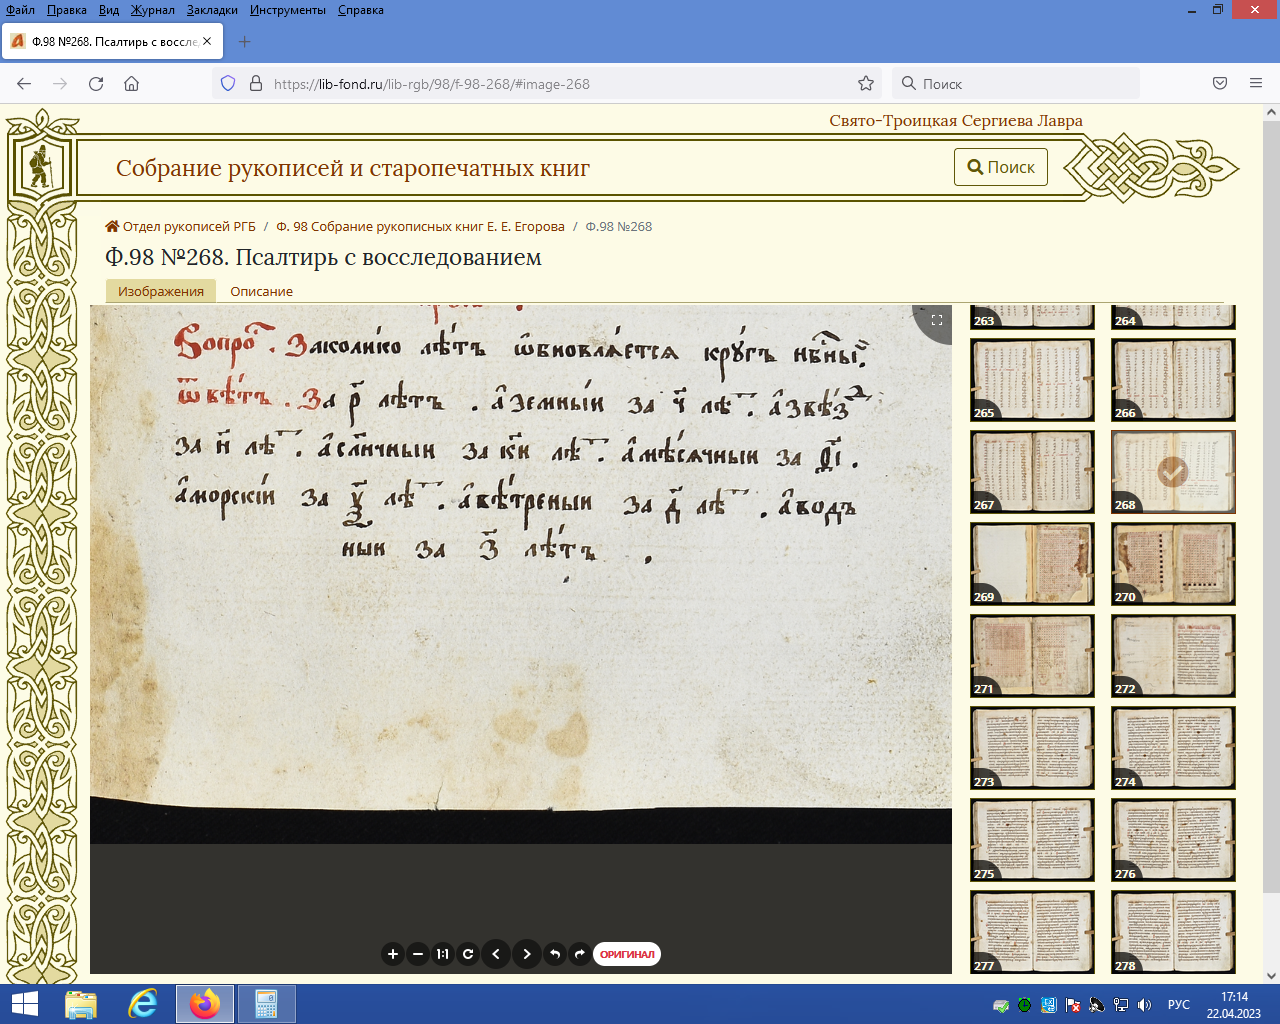
Task: Rotate image right in viewer
Action: click(580, 954)
